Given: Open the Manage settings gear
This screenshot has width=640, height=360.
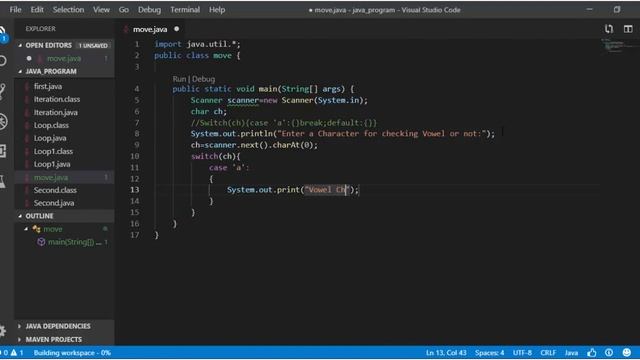Looking at the screenshot, I should coord(2,331).
